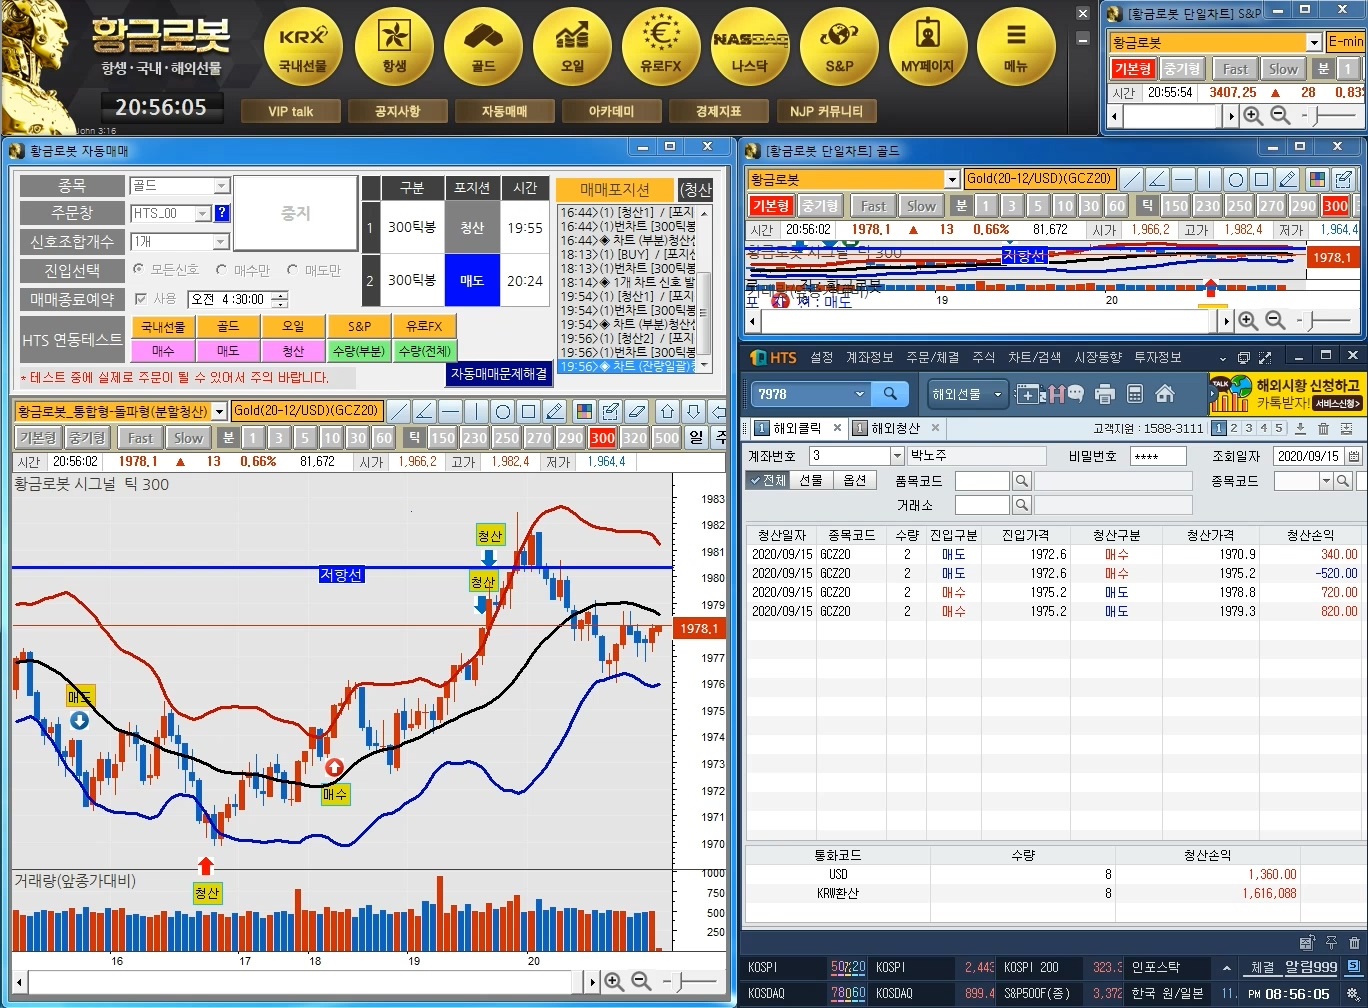Open the 나스닥 gold circle button
Image resolution: width=1368 pixels, height=1008 pixels.
[750, 46]
